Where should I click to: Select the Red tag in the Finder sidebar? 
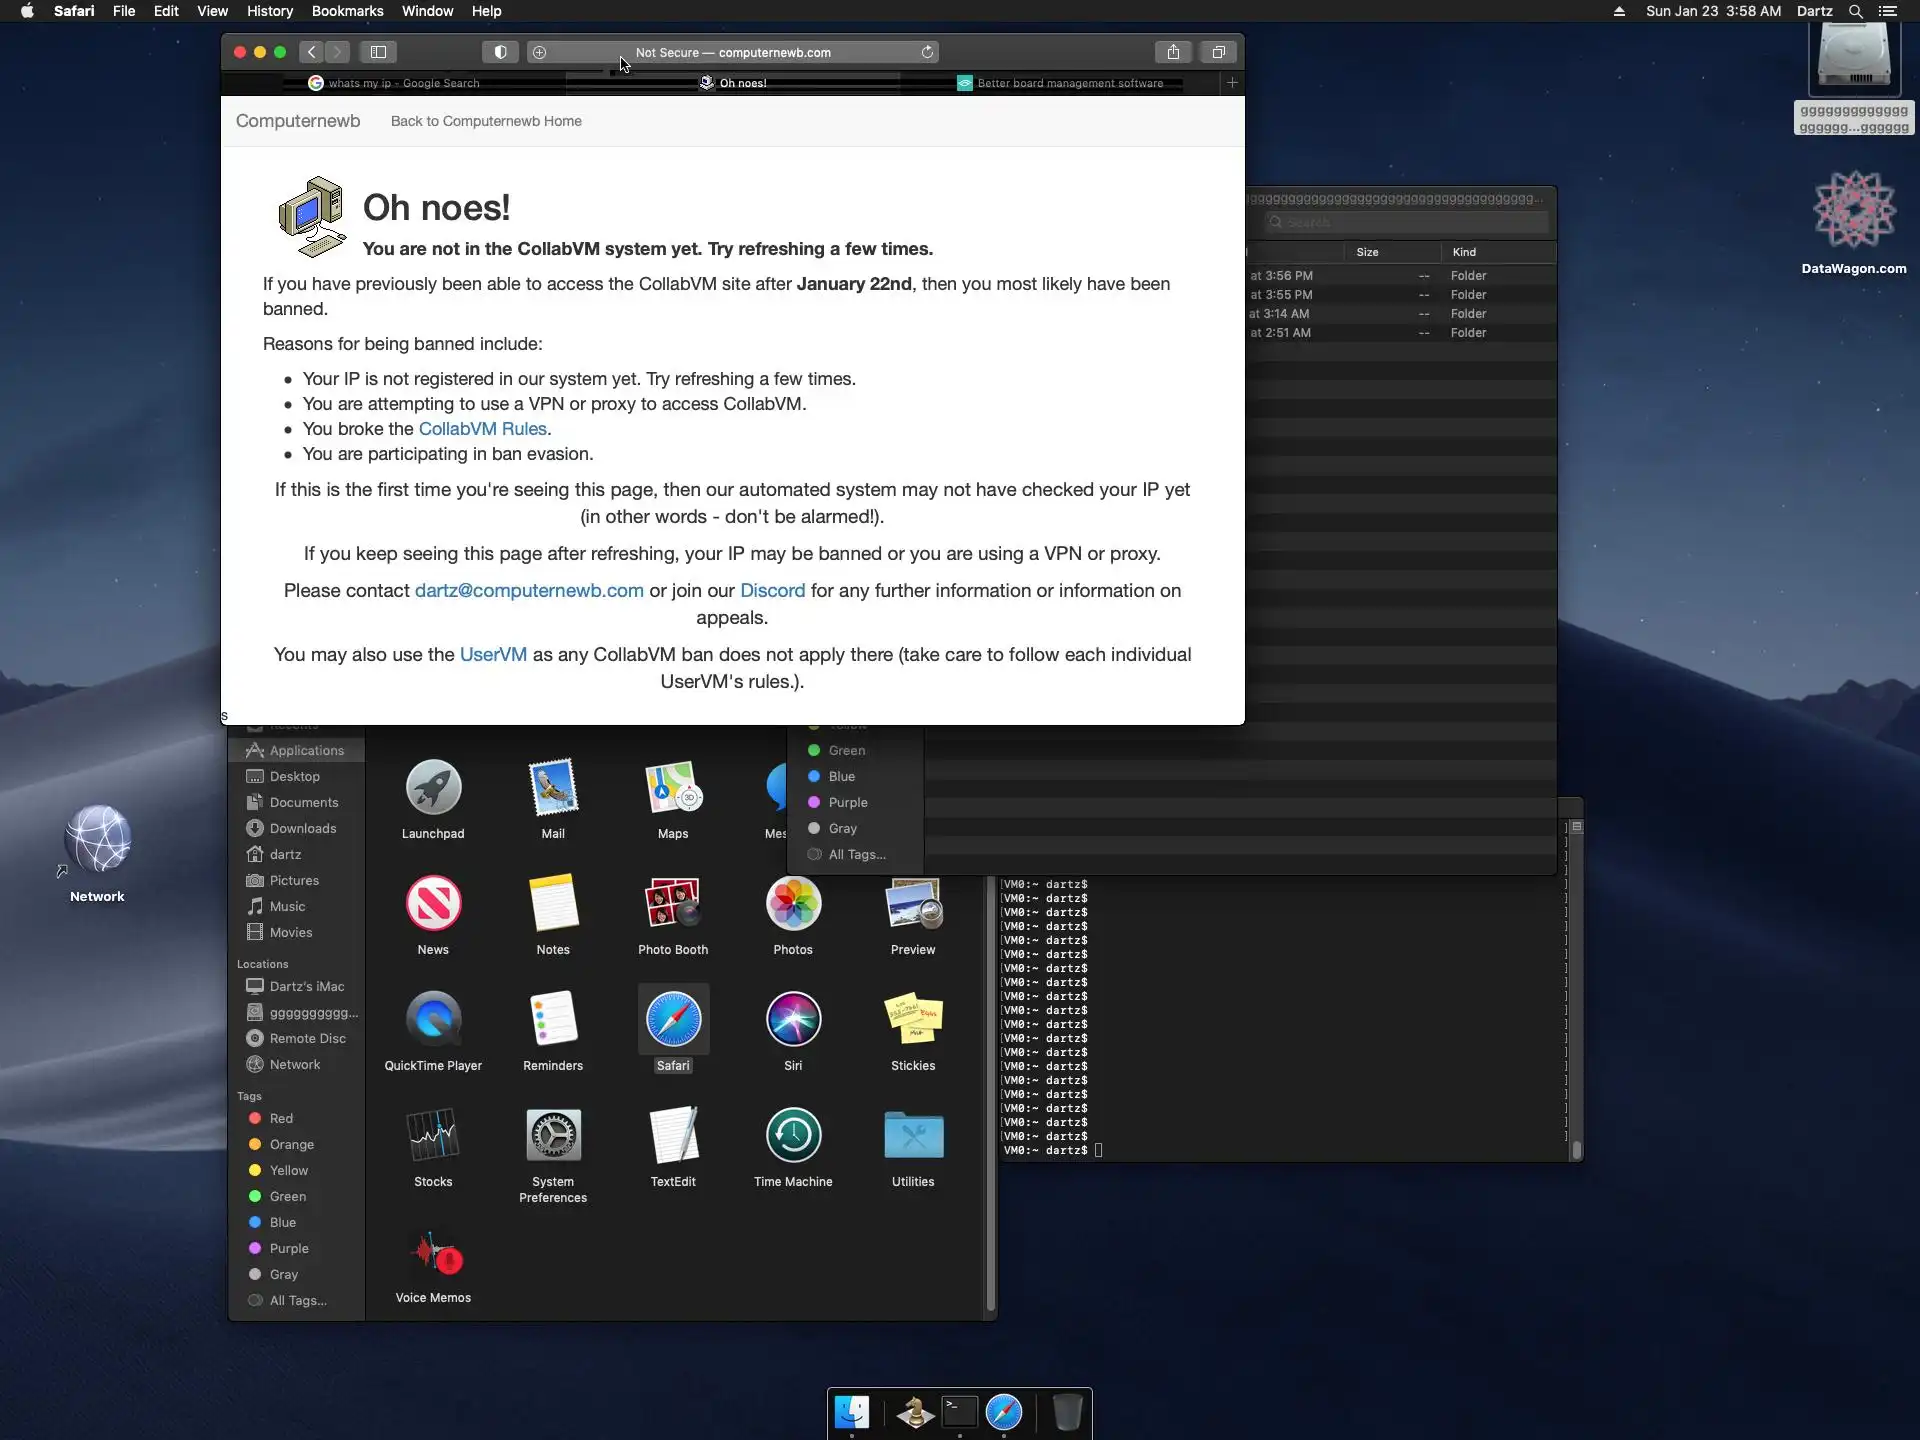[281, 1118]
